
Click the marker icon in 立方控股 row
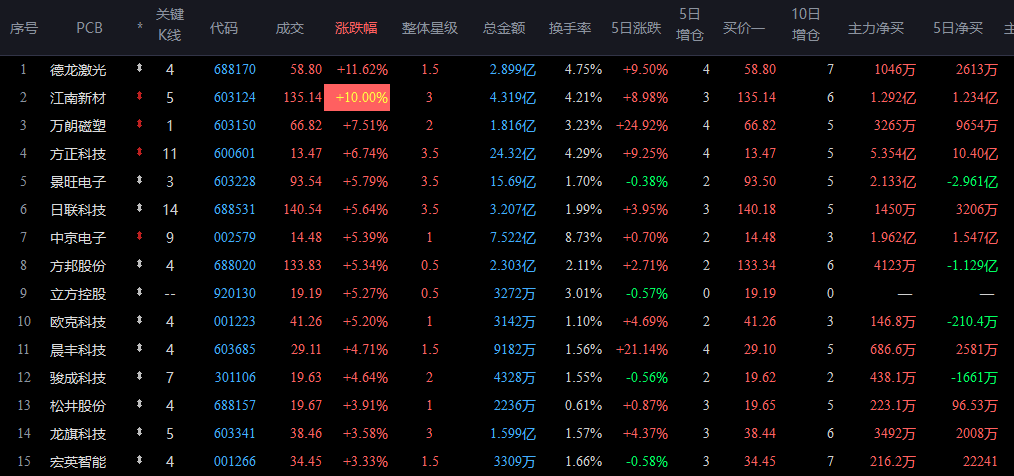click(x=139, y=292)
